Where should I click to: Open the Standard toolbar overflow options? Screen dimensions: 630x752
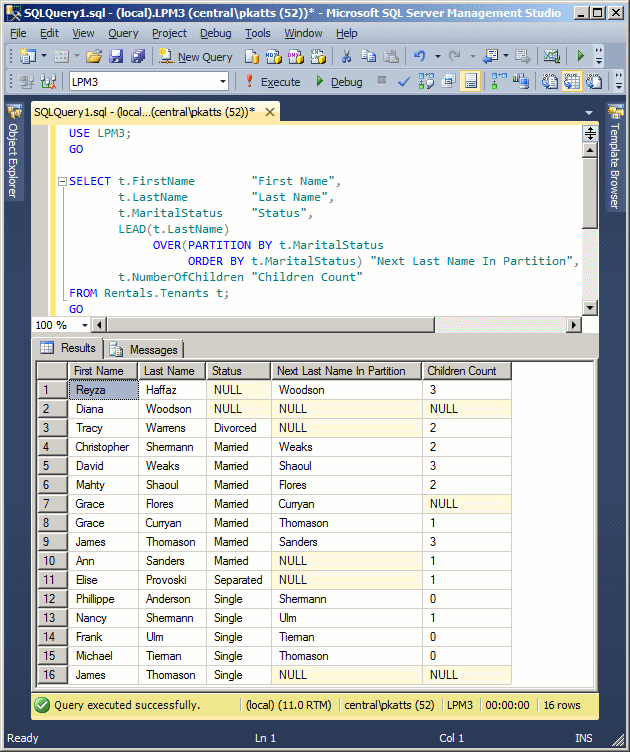coord(598,56)
